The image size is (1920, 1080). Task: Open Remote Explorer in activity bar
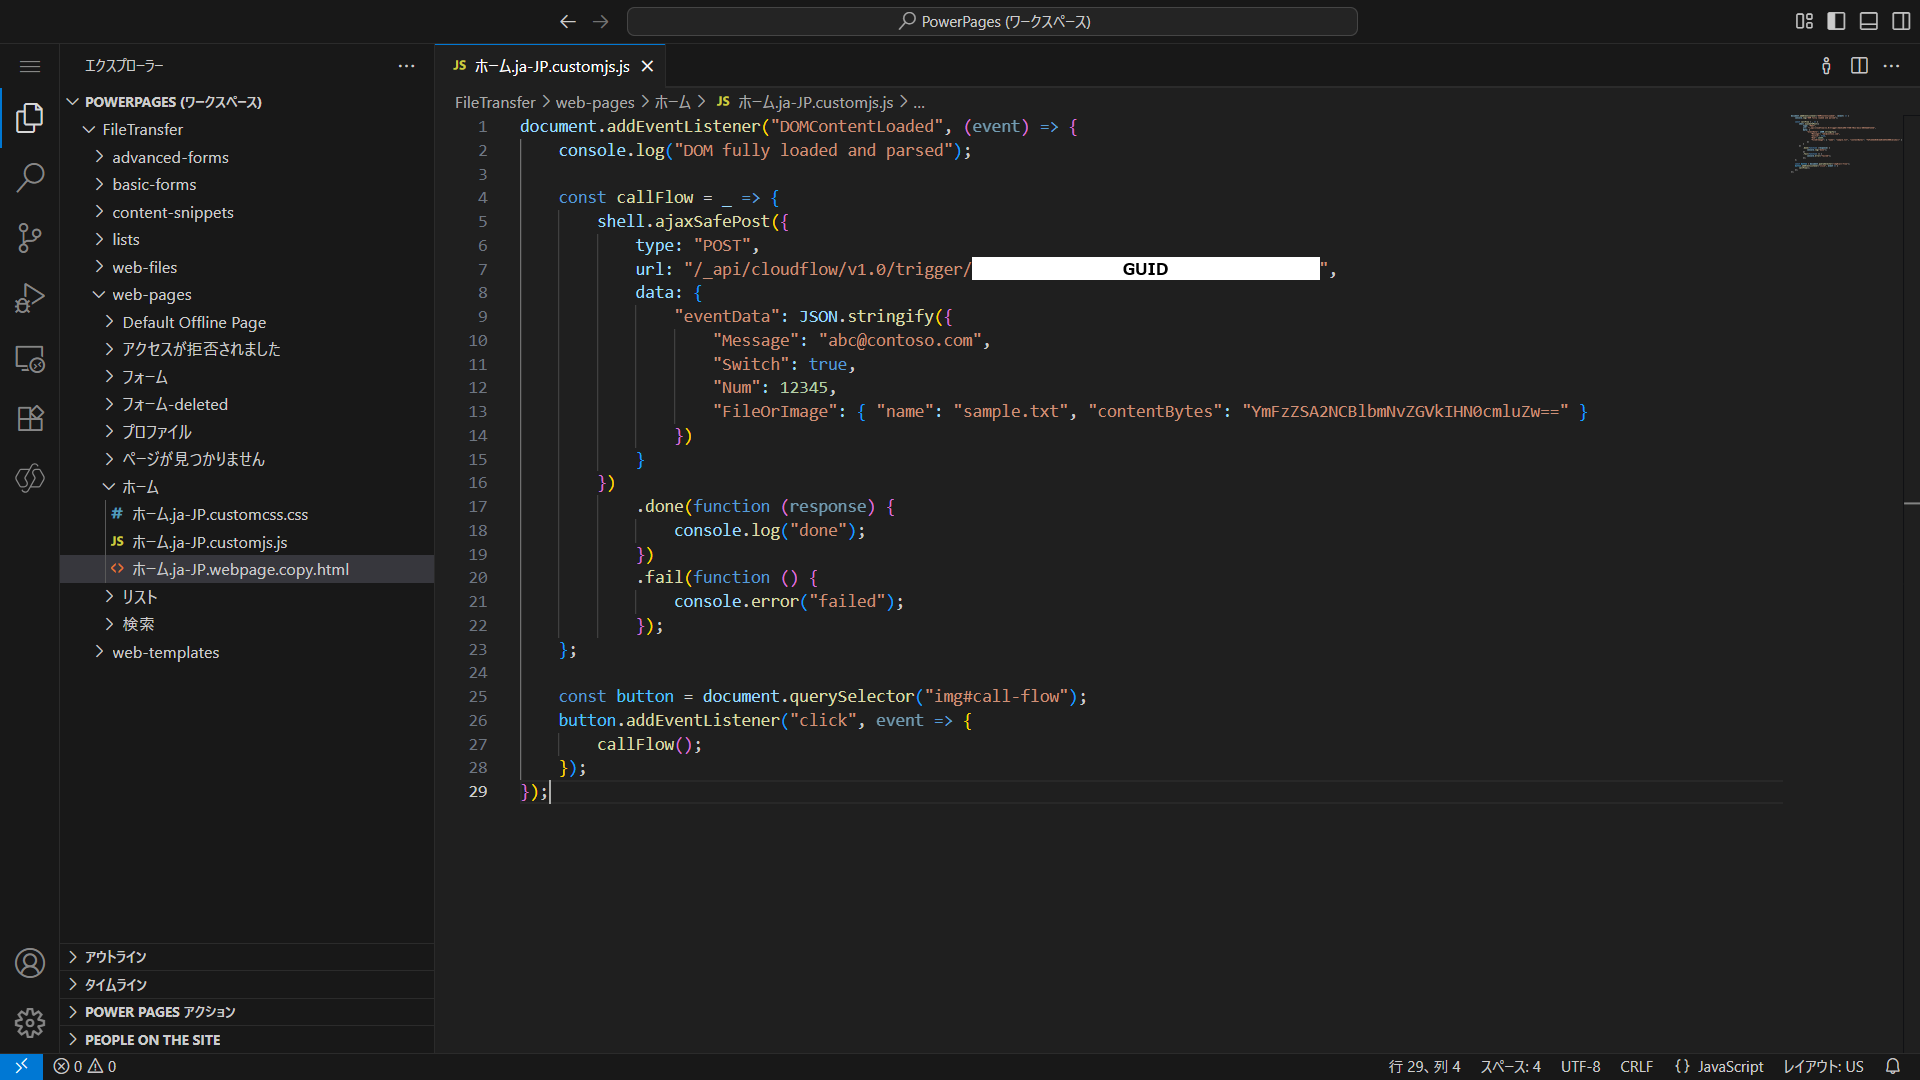coord(30,358)
